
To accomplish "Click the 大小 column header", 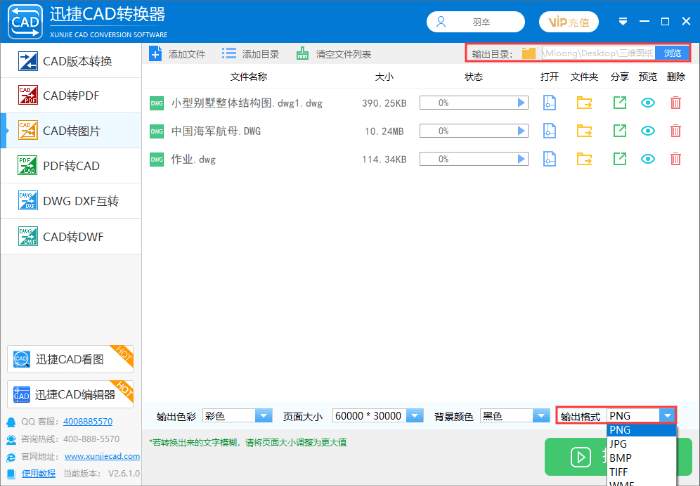I will click(x=384, y=77).
